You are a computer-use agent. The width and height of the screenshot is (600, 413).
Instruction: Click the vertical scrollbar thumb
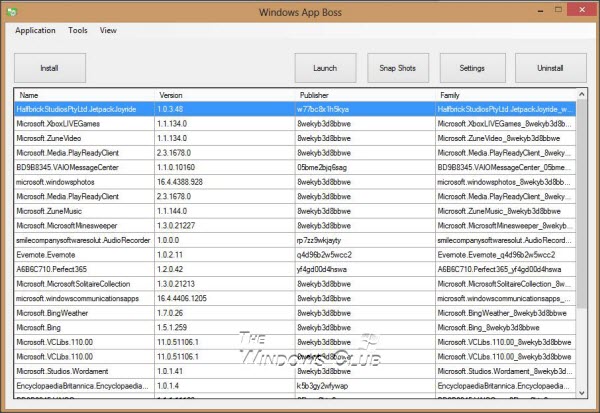tap(582, 204)
